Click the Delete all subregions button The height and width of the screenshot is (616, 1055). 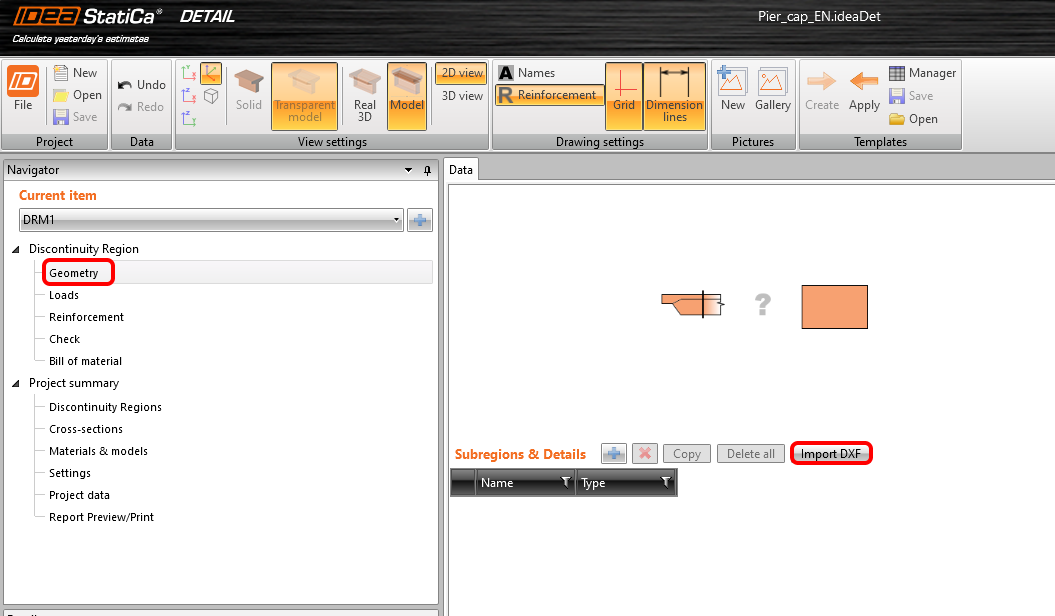click(750, 453)
